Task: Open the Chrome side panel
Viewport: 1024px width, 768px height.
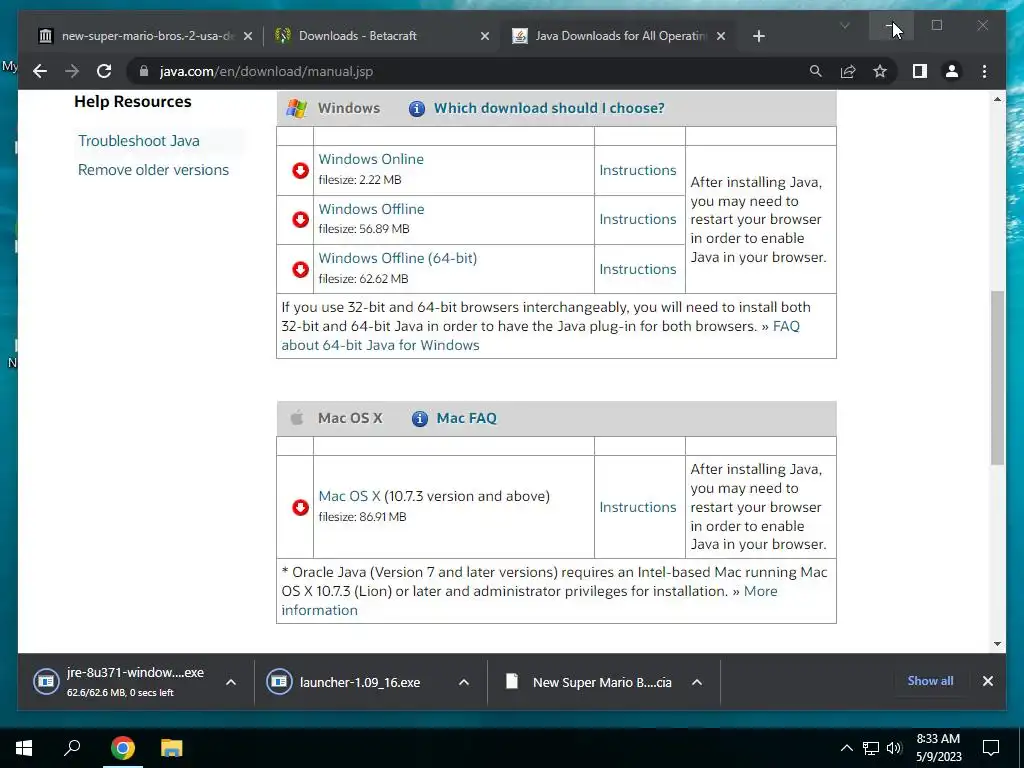Action: tap(920, 71)
